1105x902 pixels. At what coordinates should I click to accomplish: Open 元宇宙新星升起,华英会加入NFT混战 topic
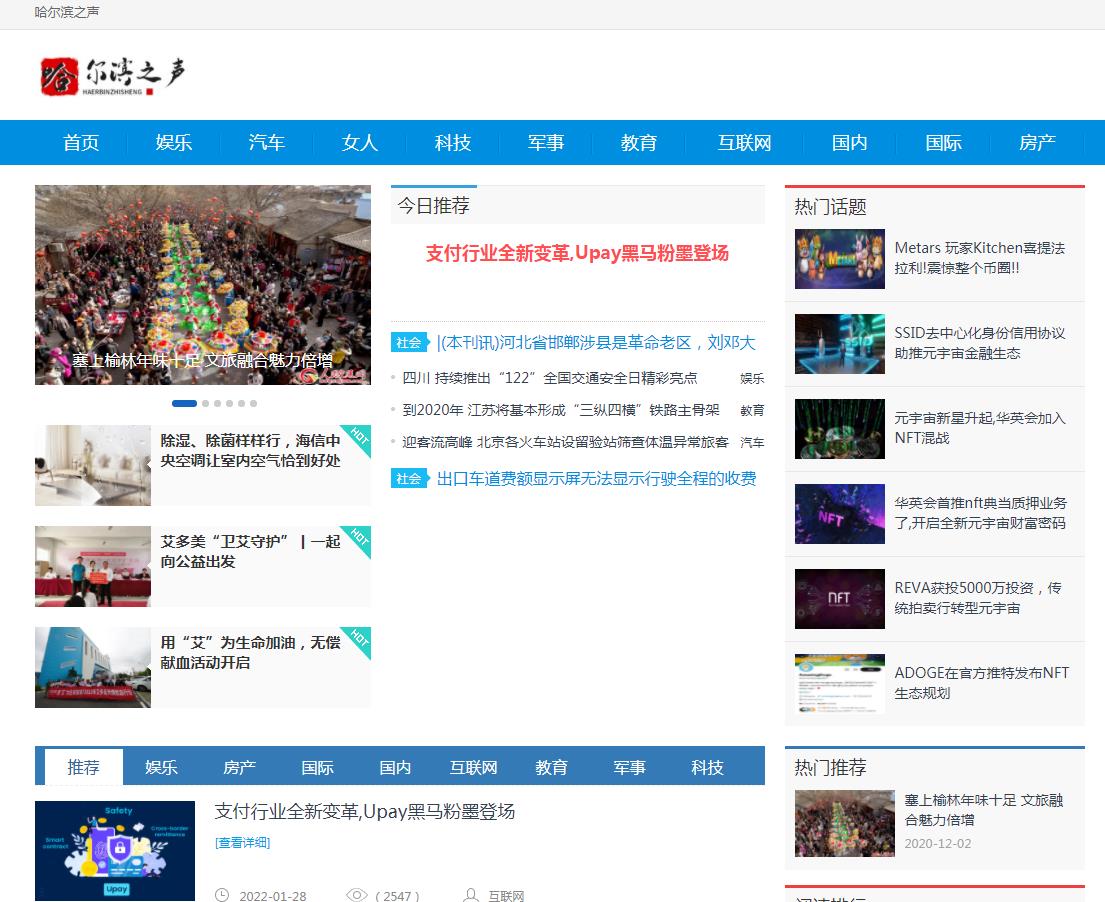(980, 428)
